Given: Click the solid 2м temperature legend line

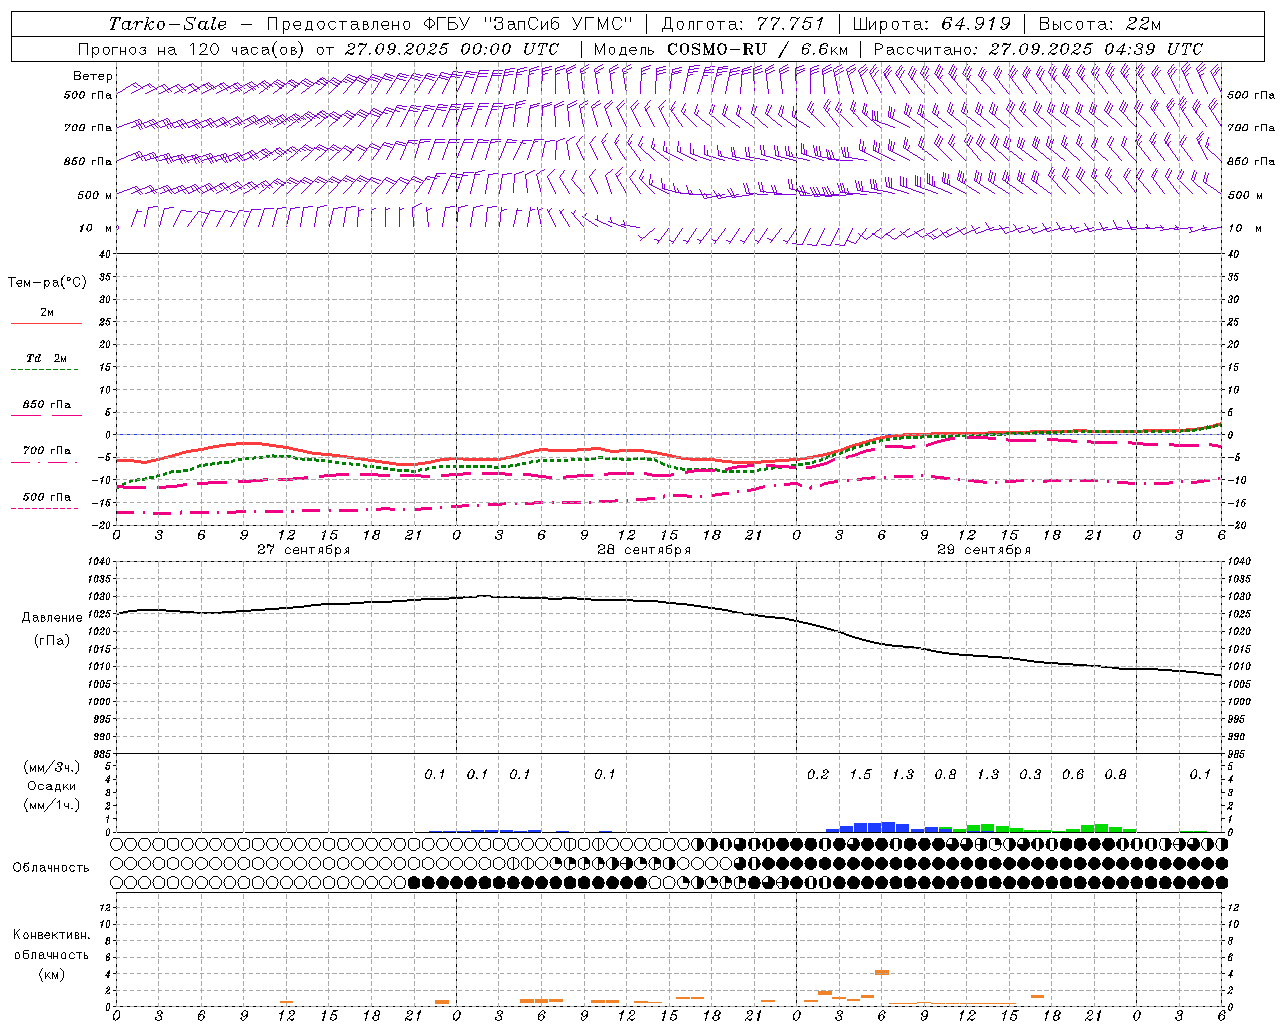Looking at the screenshot, I should tap(46, 323).
